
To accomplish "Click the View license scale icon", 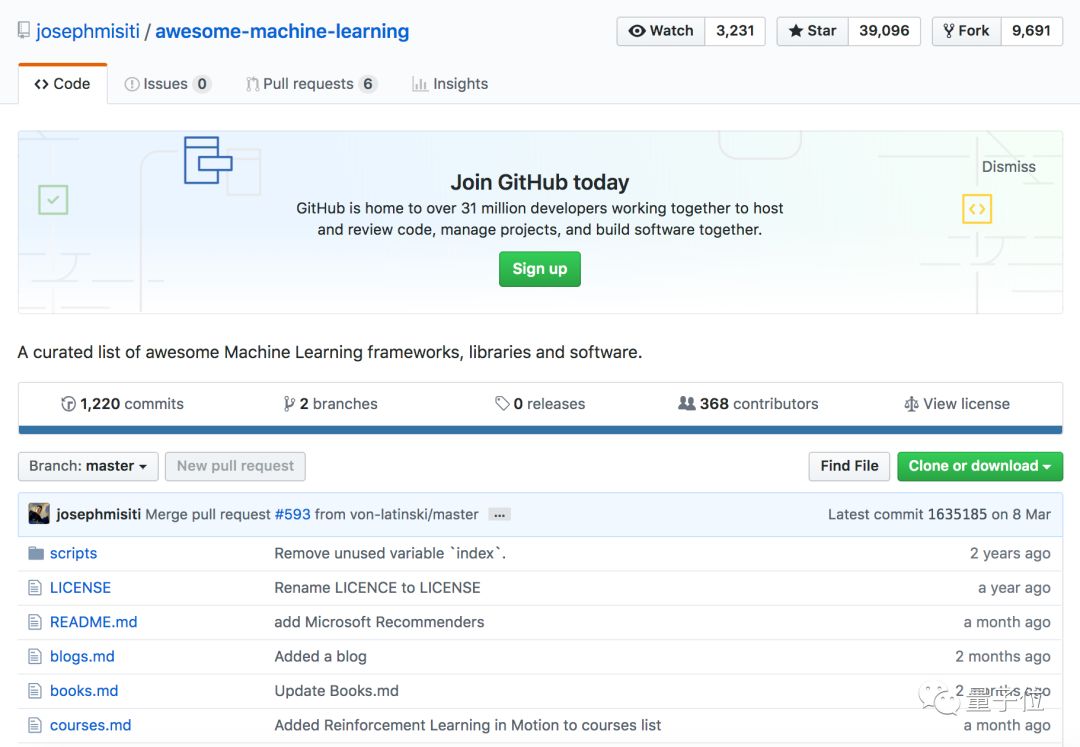I will (910, 404).
